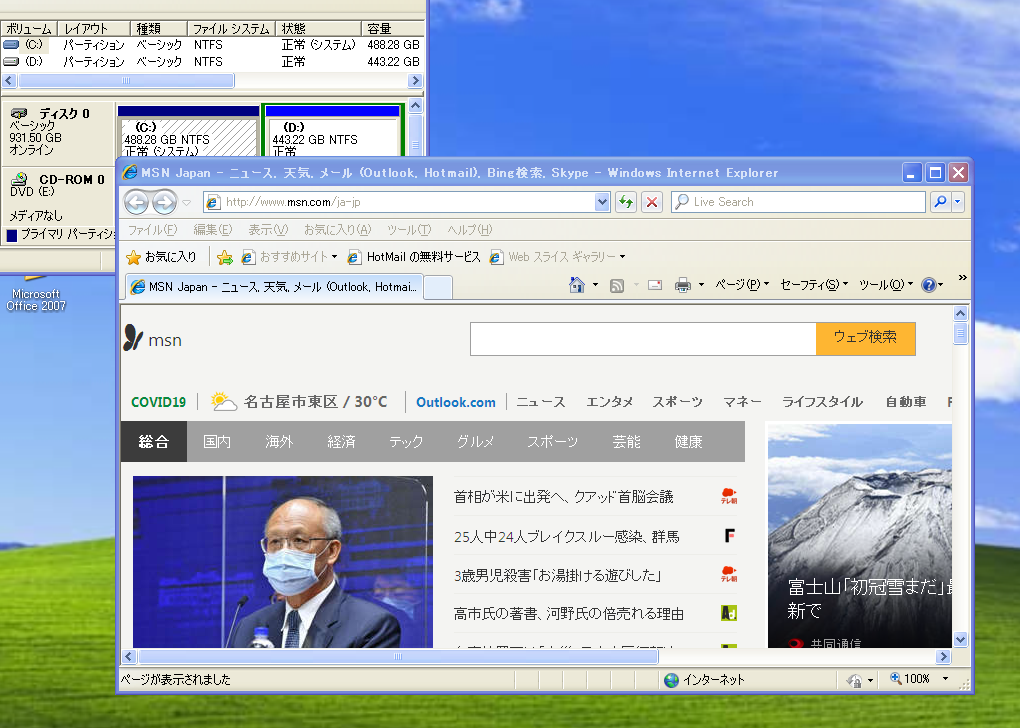Open the 自動車 navigation link
This screenshot has width=1020, height=728.
906,402
